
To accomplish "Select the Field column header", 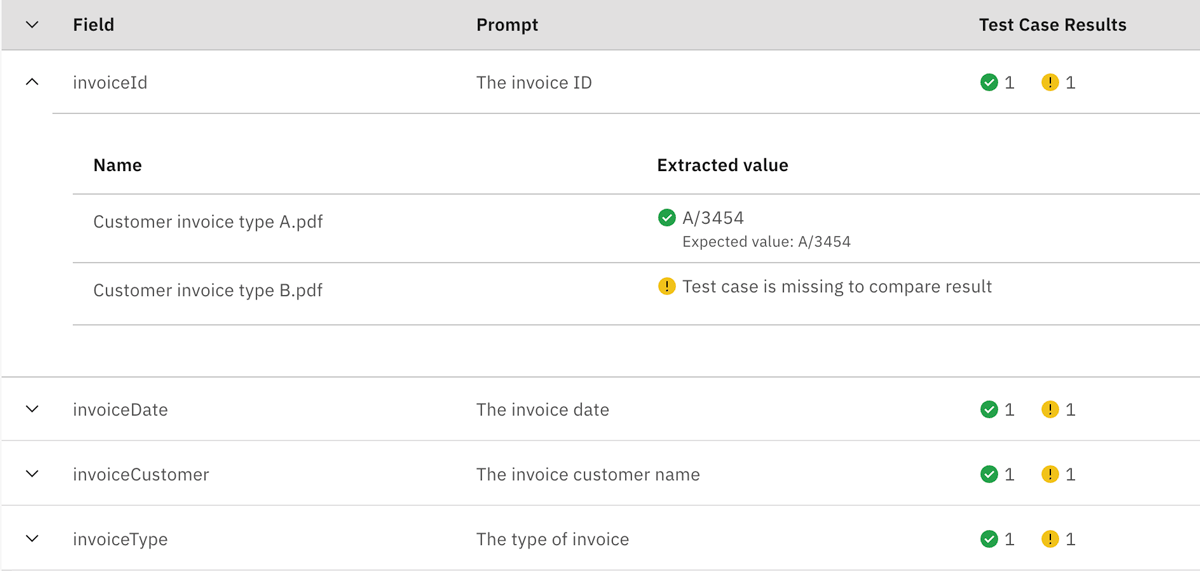I will coord(93,25).
